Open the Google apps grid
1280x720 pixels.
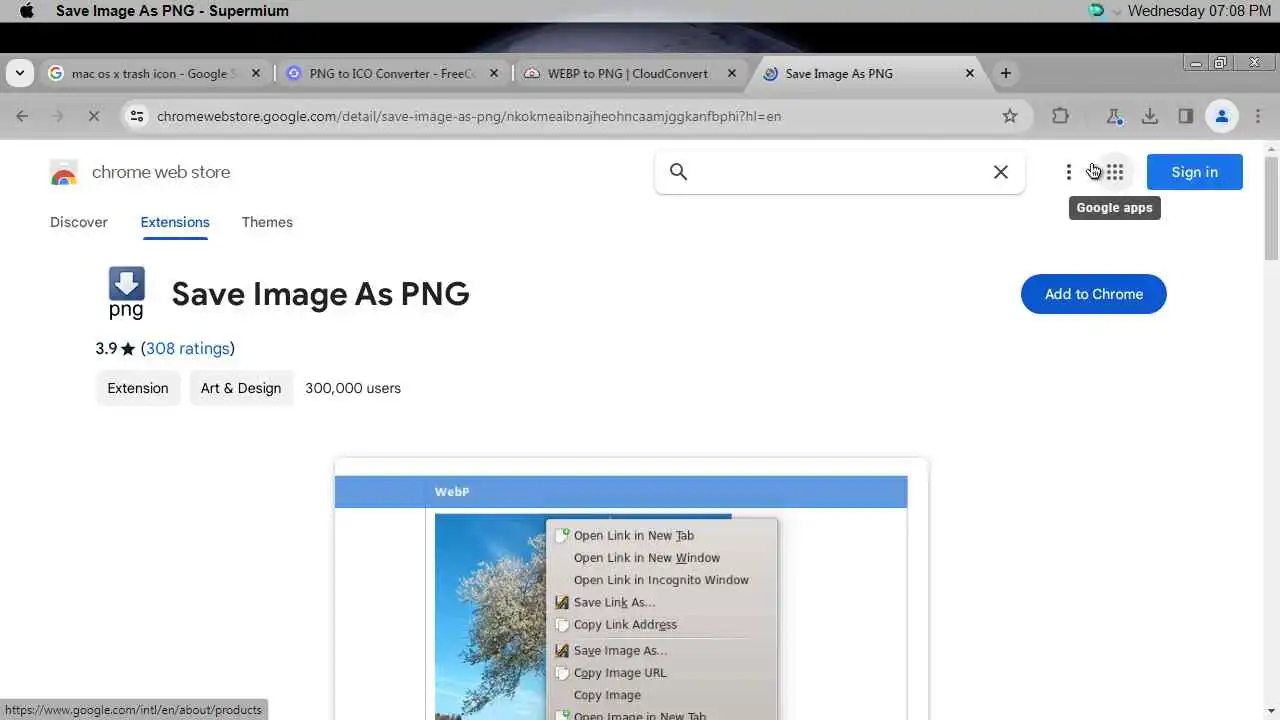1115,172
